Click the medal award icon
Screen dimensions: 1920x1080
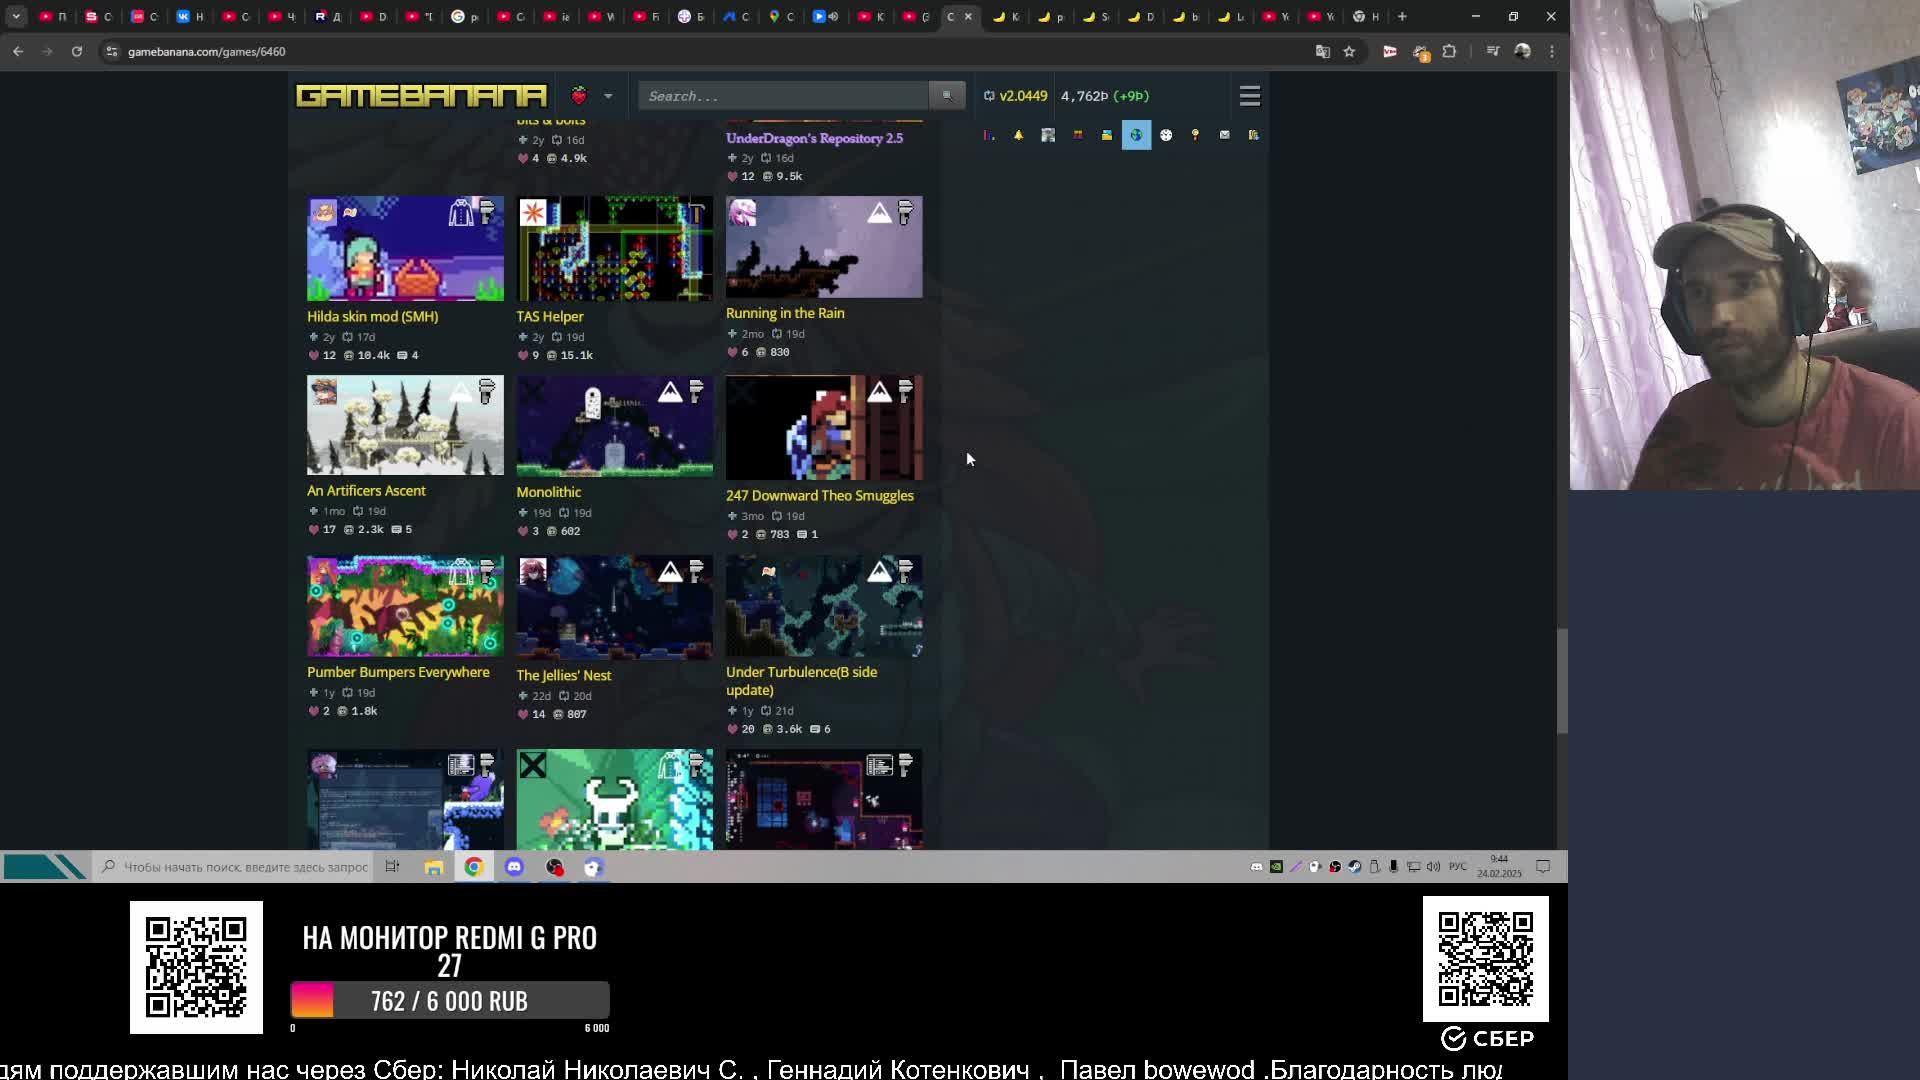1195,135
